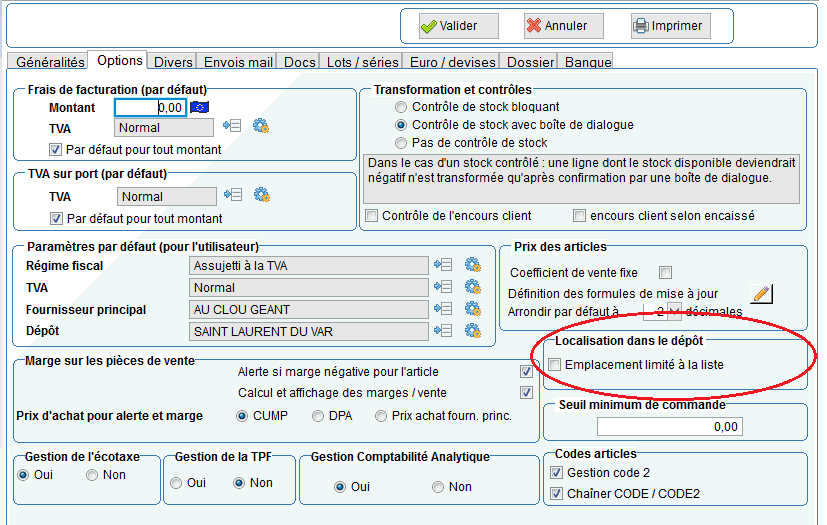
Task: Enable Emplacement limité à la liste
Action: tap(554, 365)
